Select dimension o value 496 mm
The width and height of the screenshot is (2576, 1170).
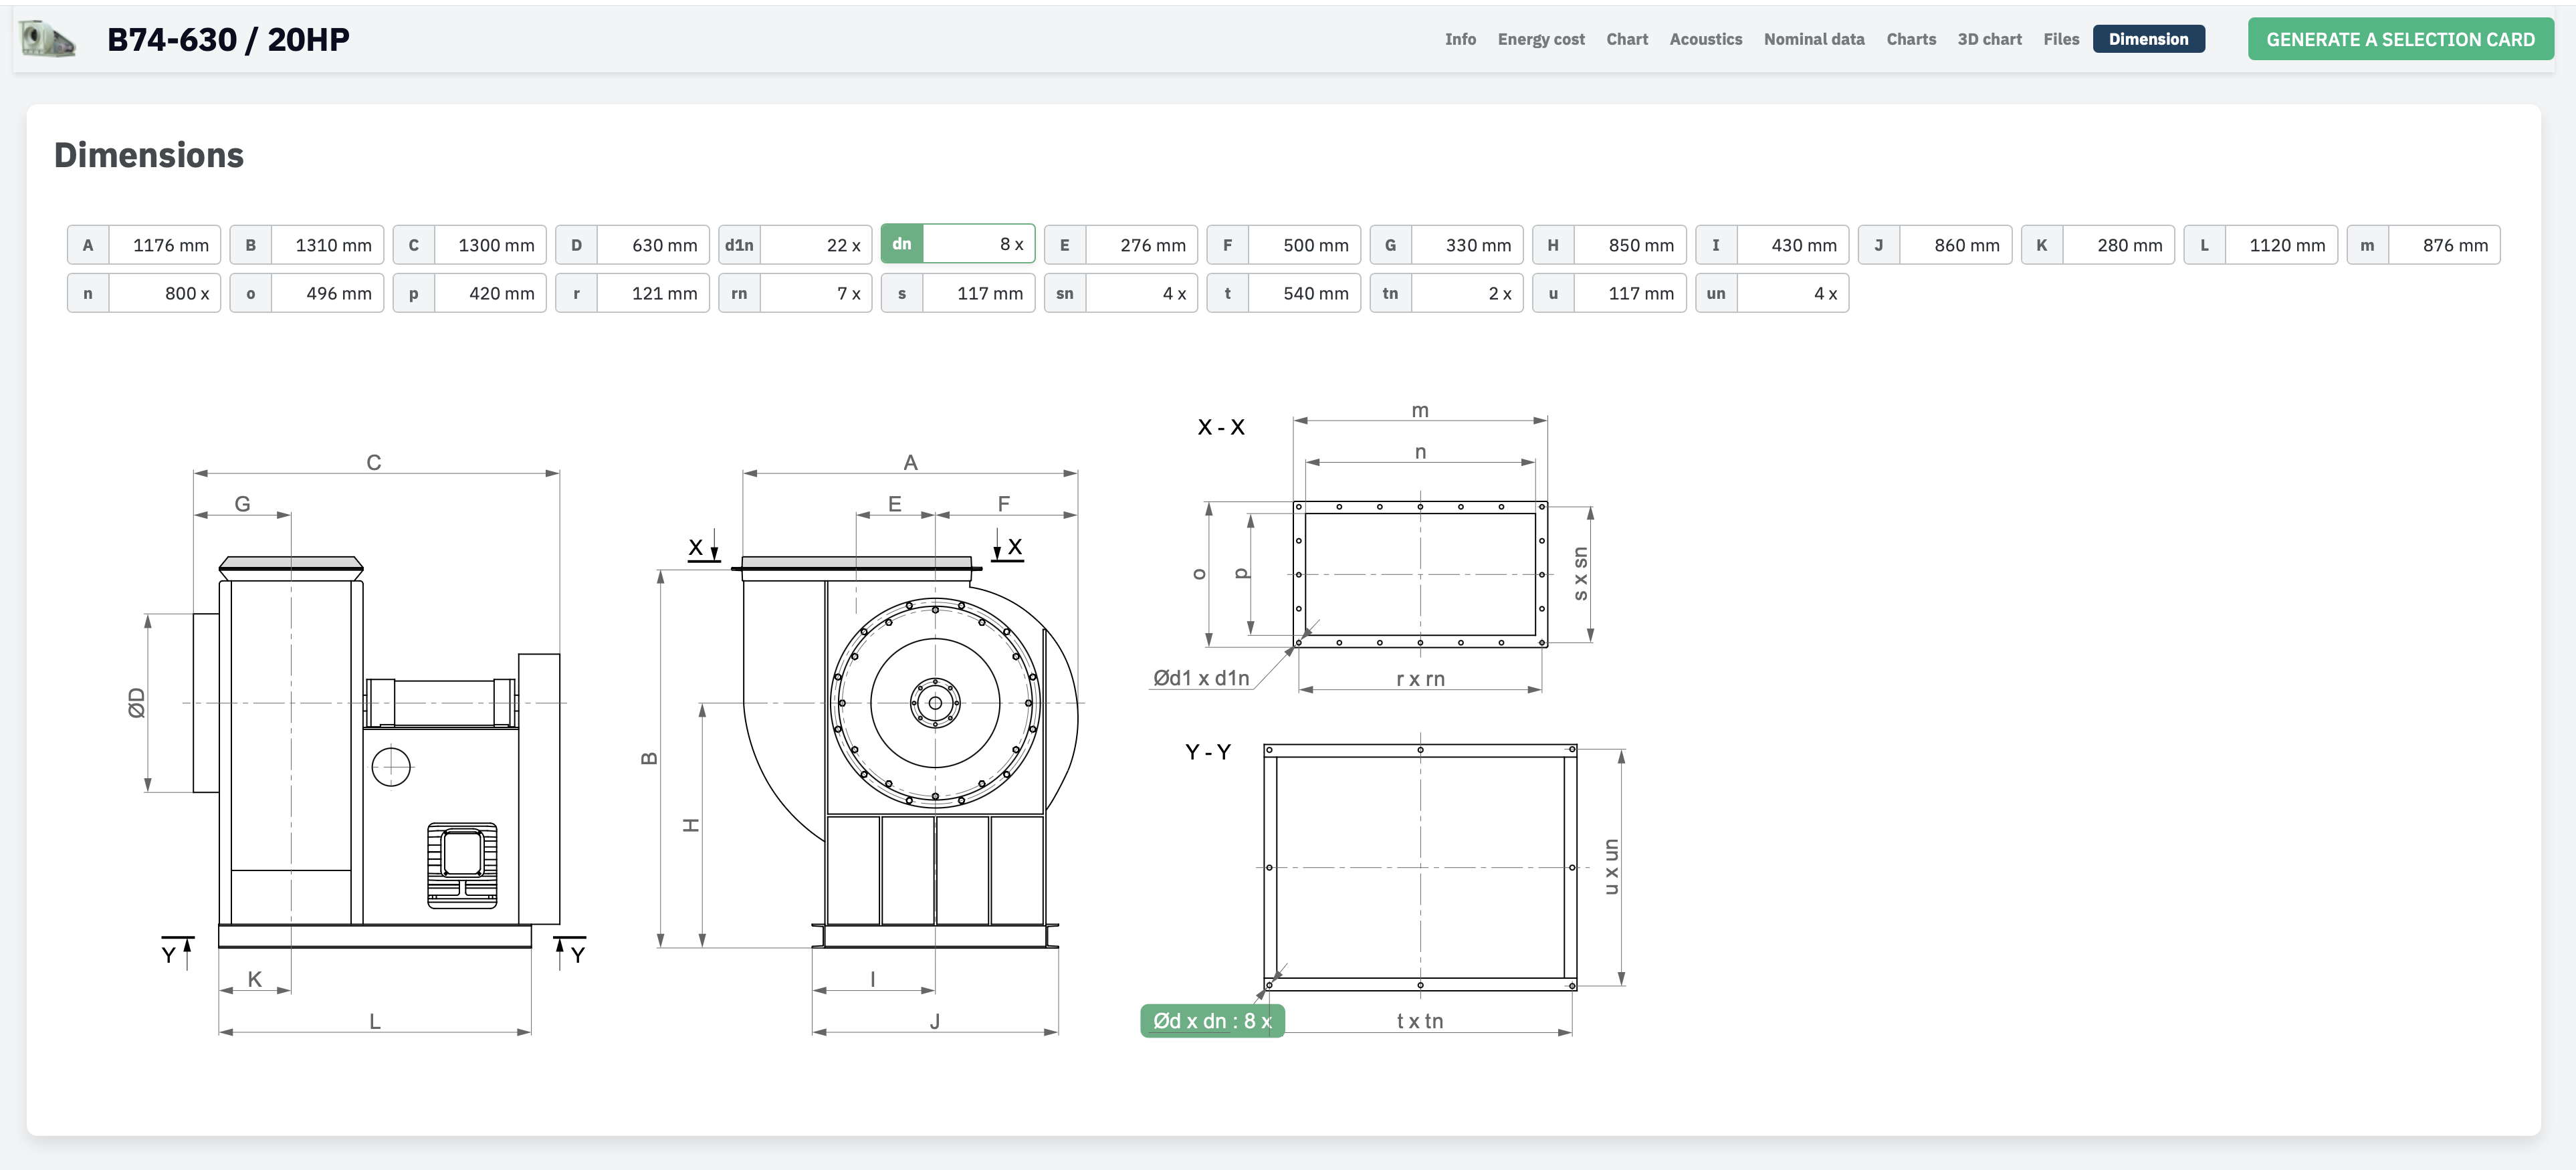pos(307,293)
